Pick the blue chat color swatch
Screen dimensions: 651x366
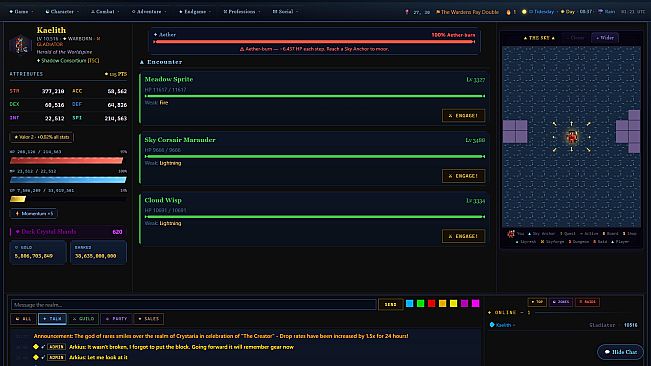[x=409, y=304]
